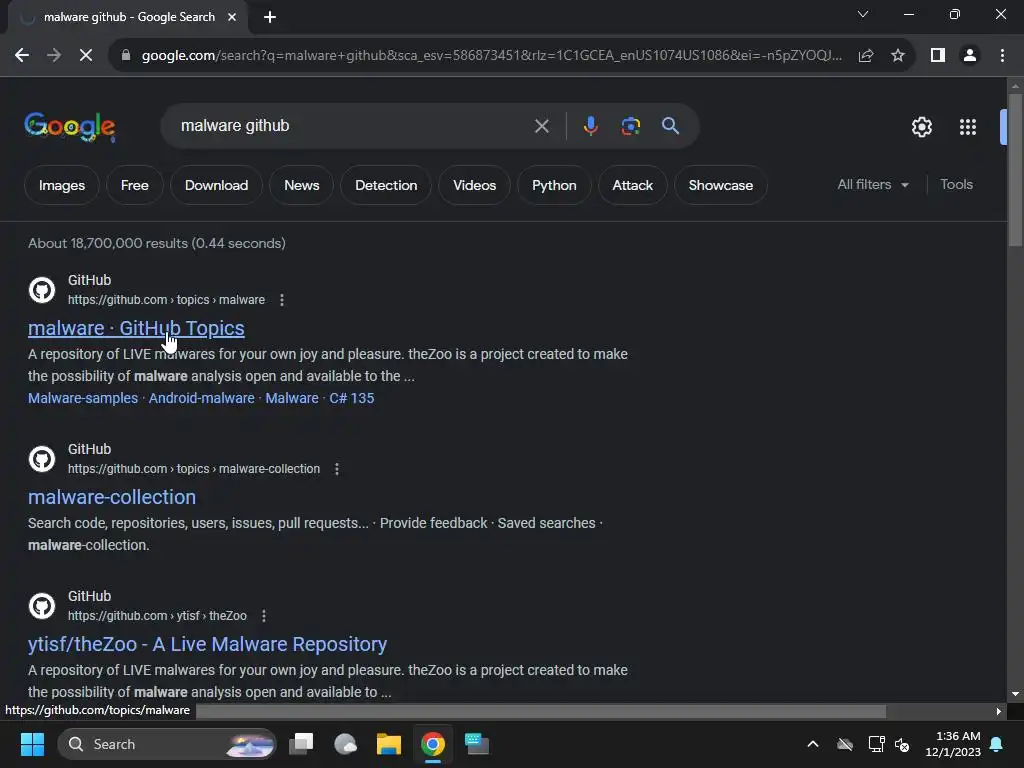
Task: Click the forward navigation arrow
Action: 54,56
